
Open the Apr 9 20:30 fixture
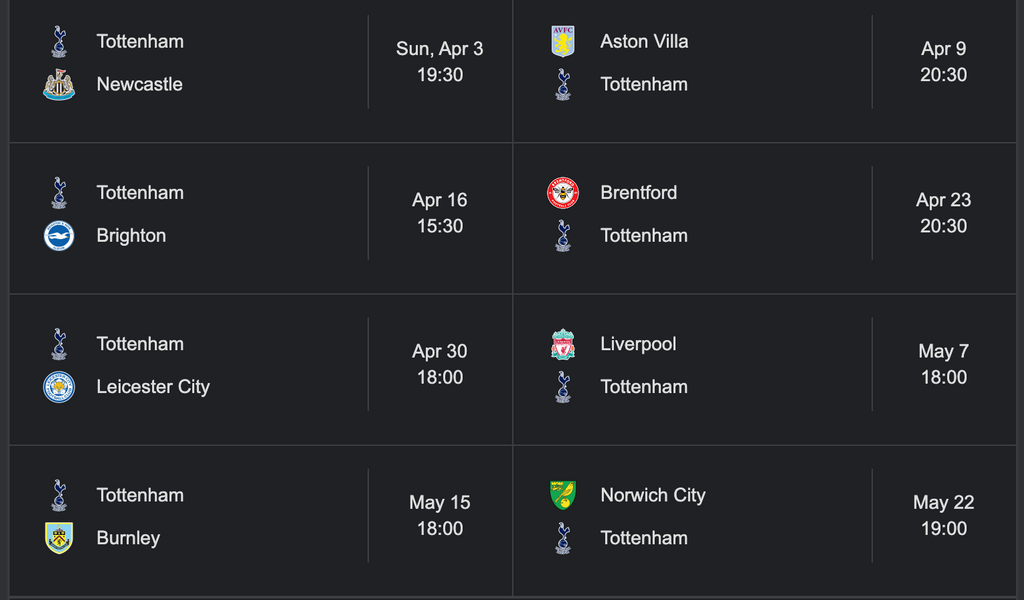point(943,61)
